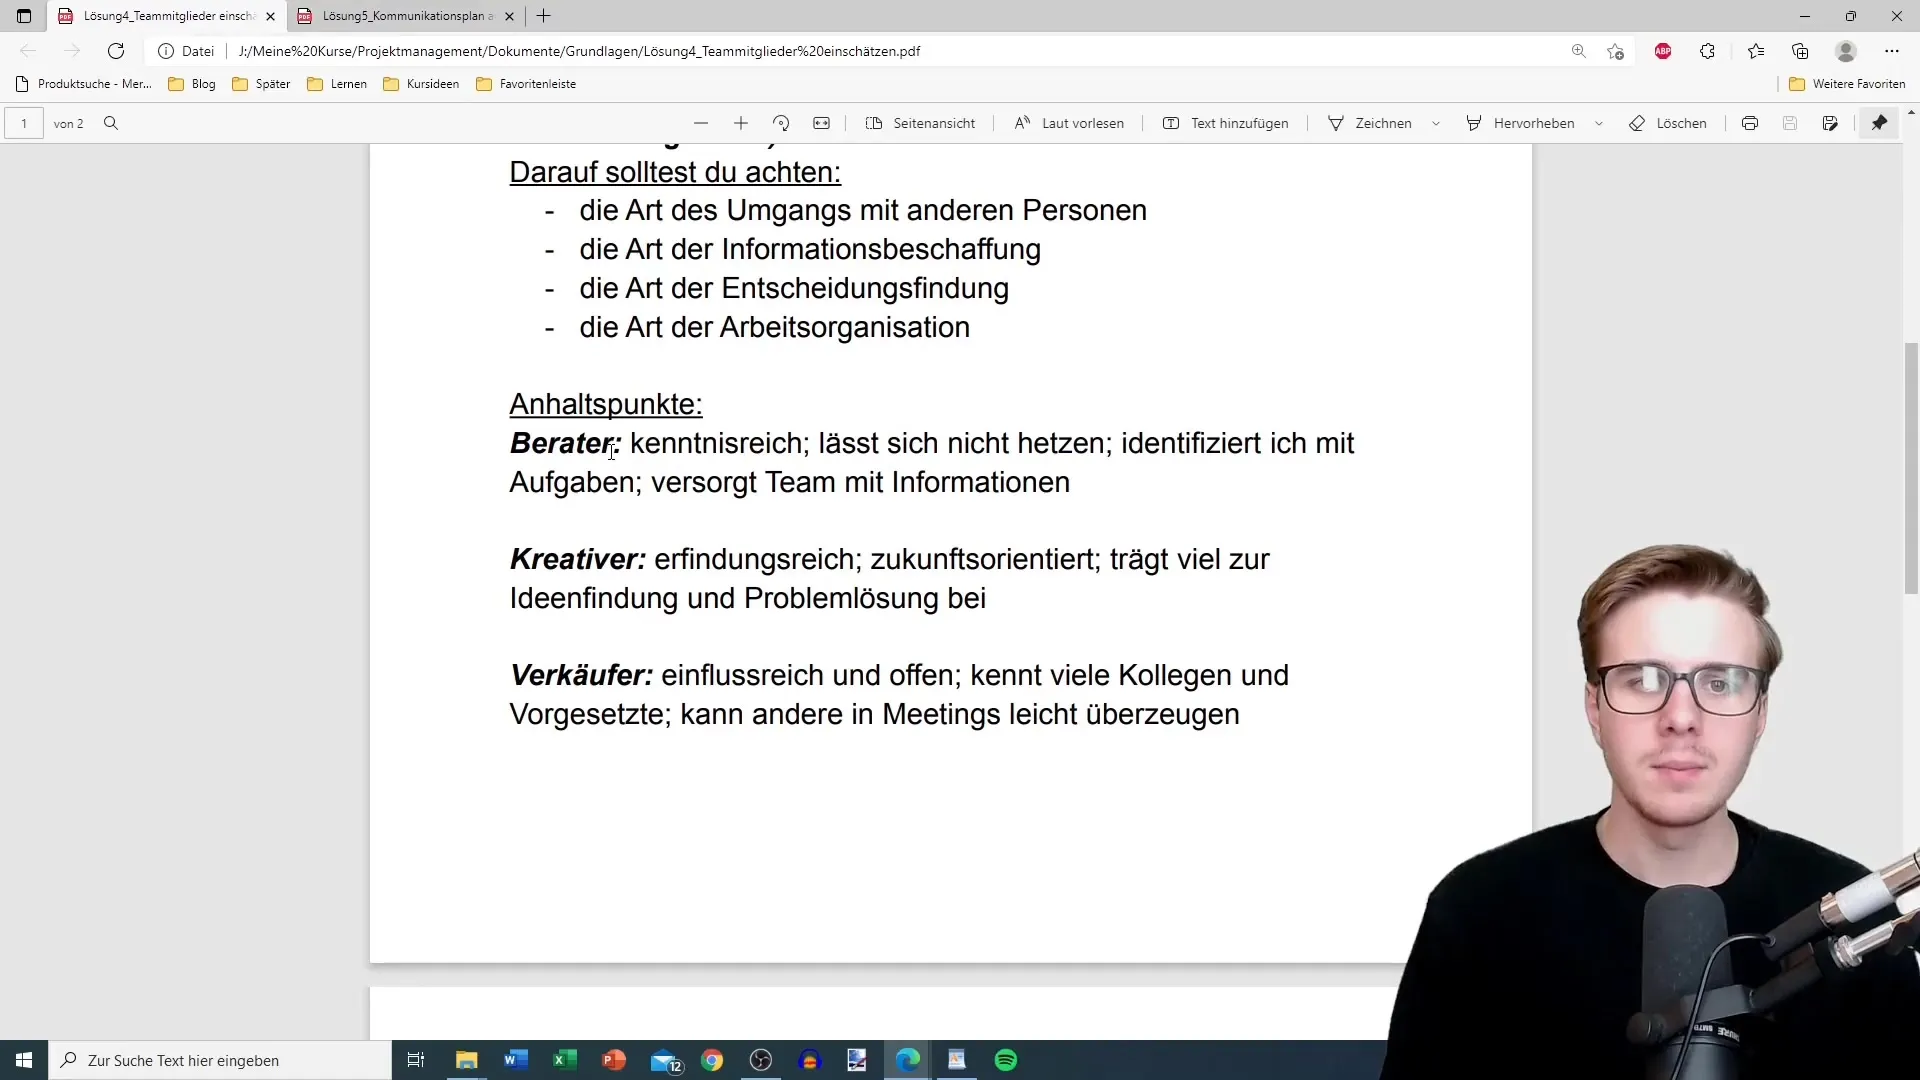Click 'Darauf solltest du achten:' heading
The width and height of the screenshot is (1920, 1080).
tap(675, 172)
